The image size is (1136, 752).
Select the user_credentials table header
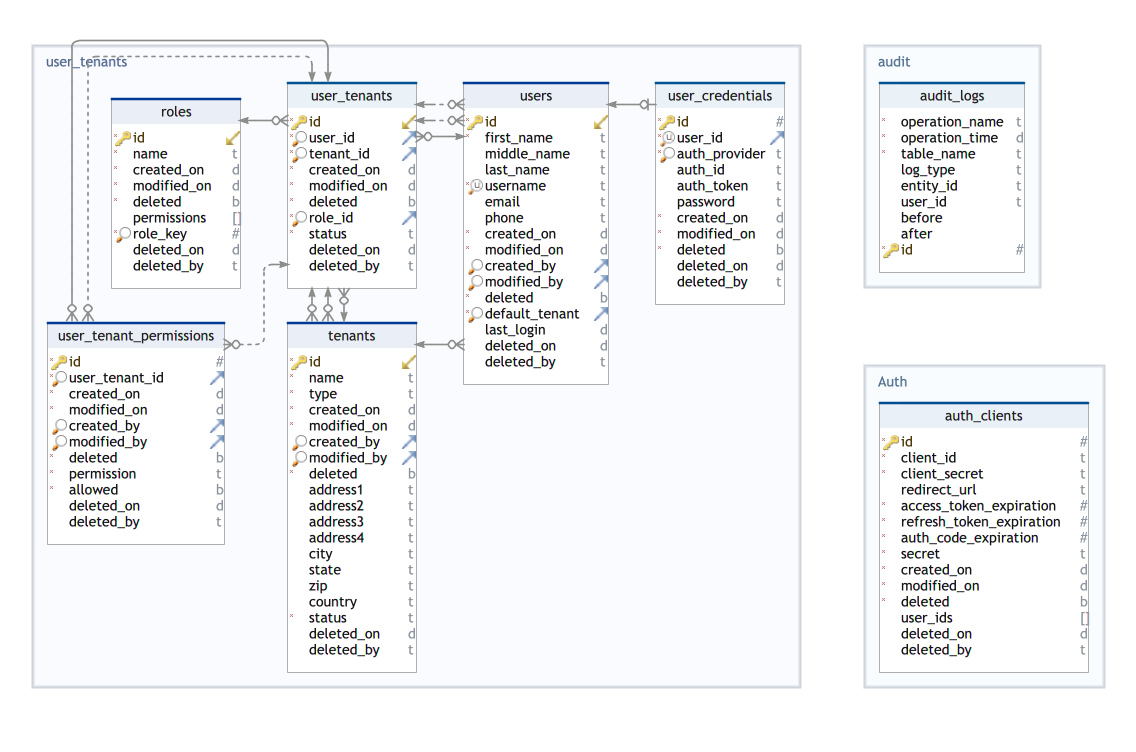720,96
